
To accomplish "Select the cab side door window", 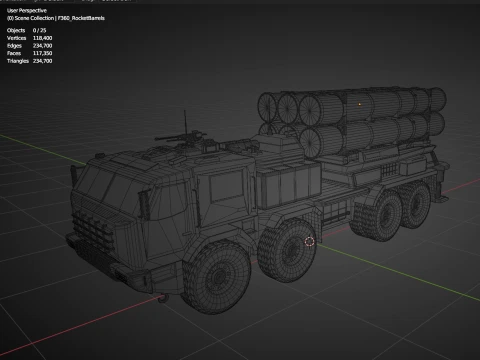I will 226,186.
